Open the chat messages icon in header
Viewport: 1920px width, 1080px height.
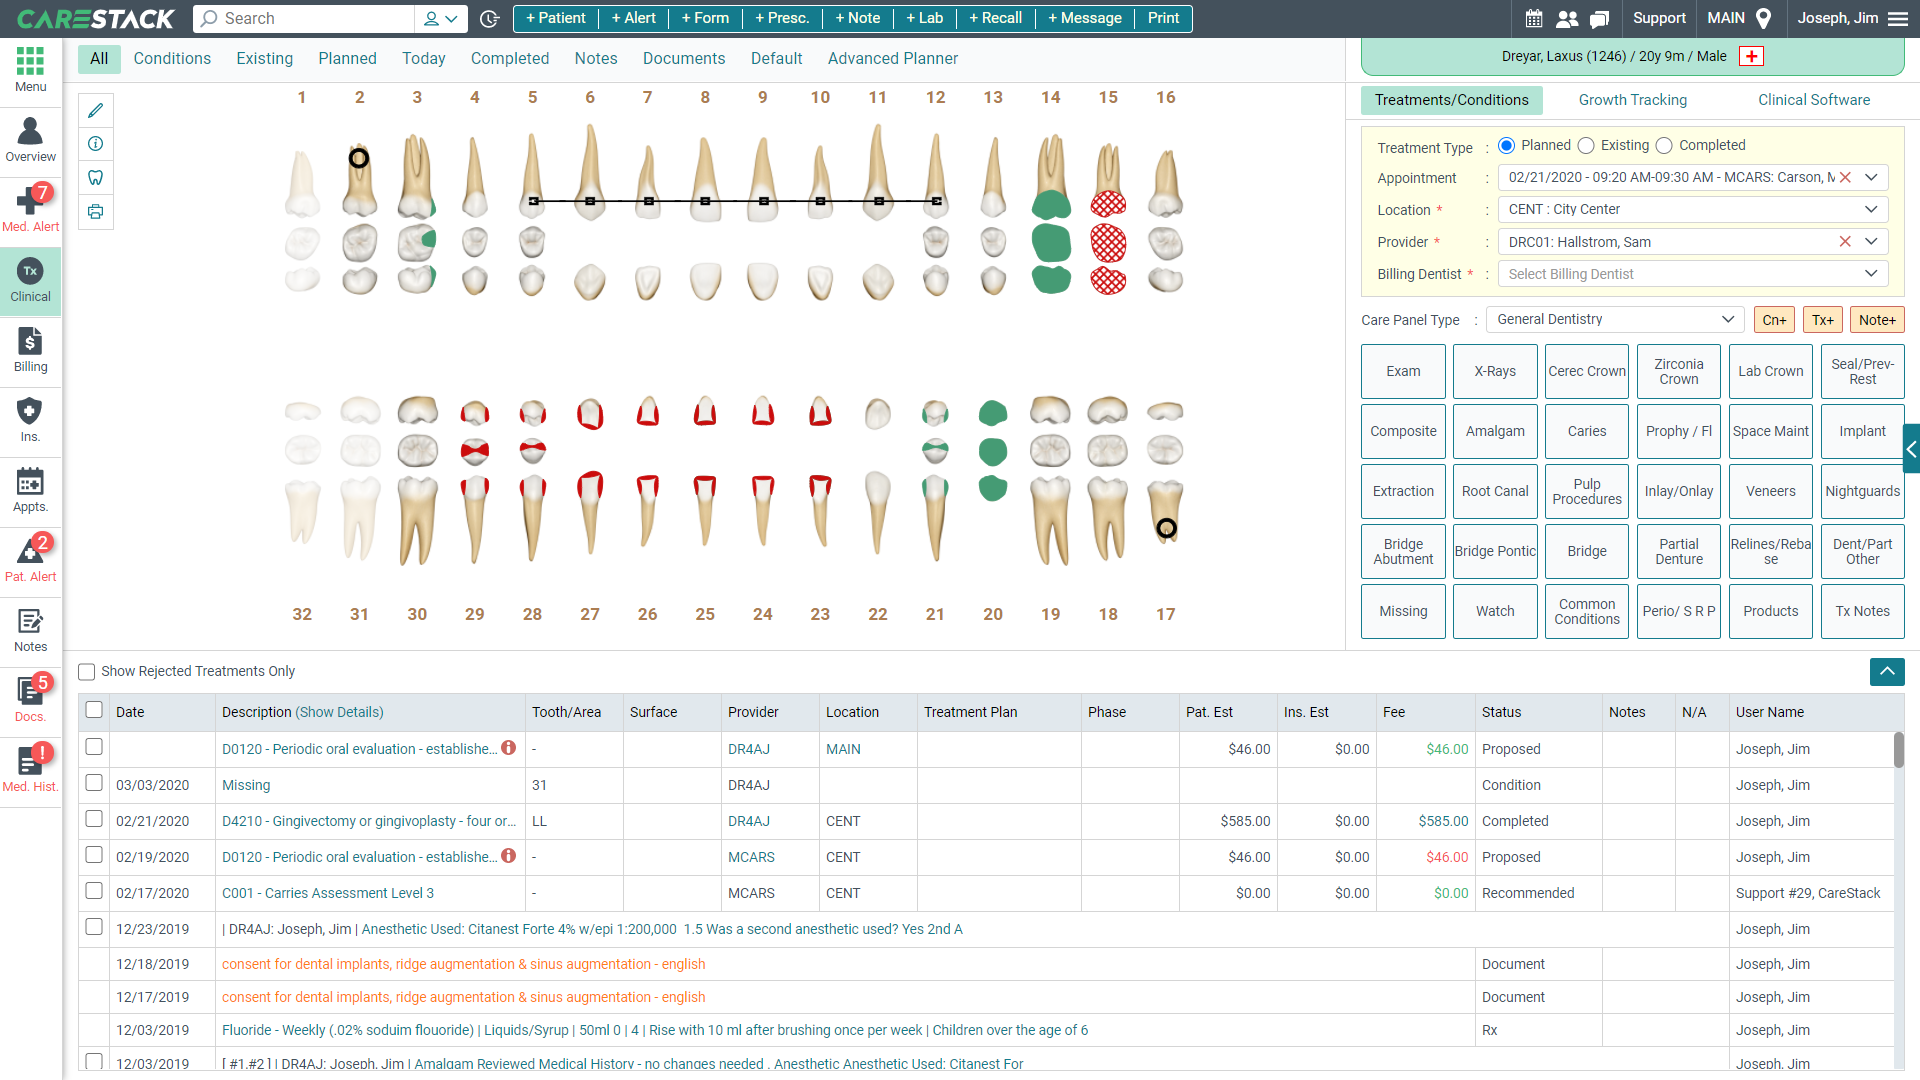click(1600, 18)
